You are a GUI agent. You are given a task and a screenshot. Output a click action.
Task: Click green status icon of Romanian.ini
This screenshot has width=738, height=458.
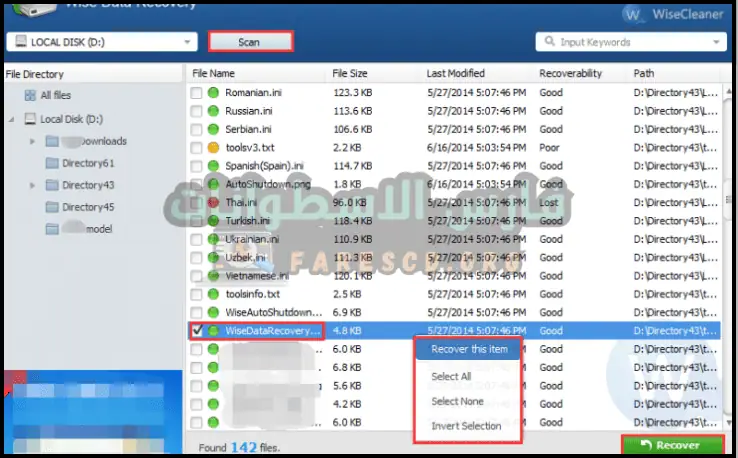click(x=213, y=93)
